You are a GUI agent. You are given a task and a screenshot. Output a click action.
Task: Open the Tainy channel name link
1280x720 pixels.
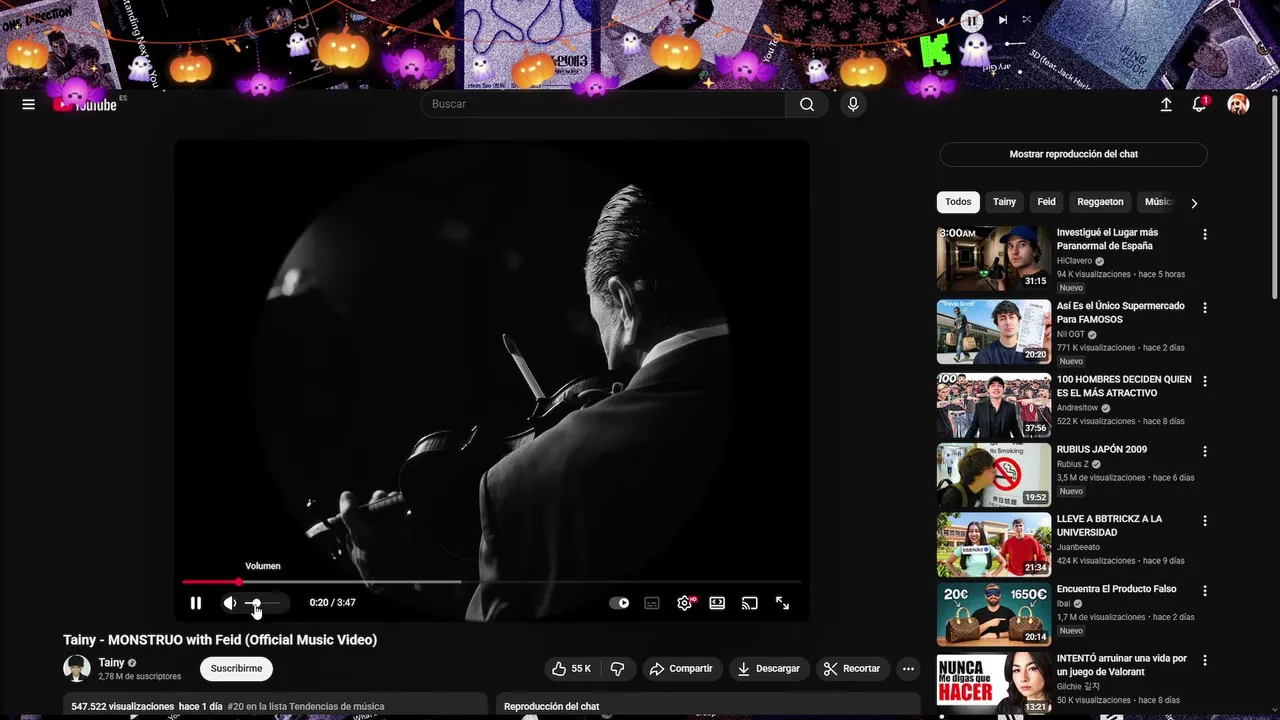coord(111,662)
